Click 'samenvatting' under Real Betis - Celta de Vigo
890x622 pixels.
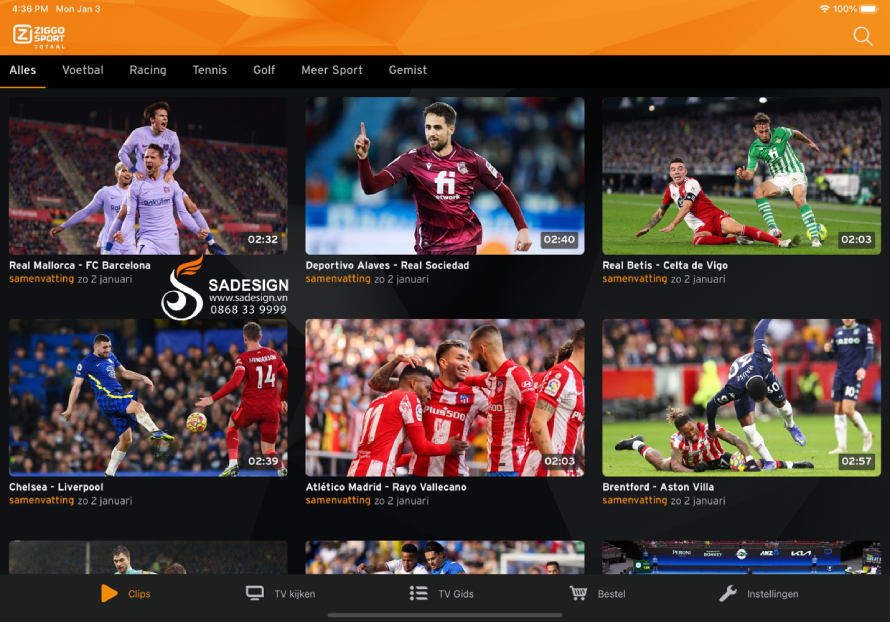tap(635, 279)
